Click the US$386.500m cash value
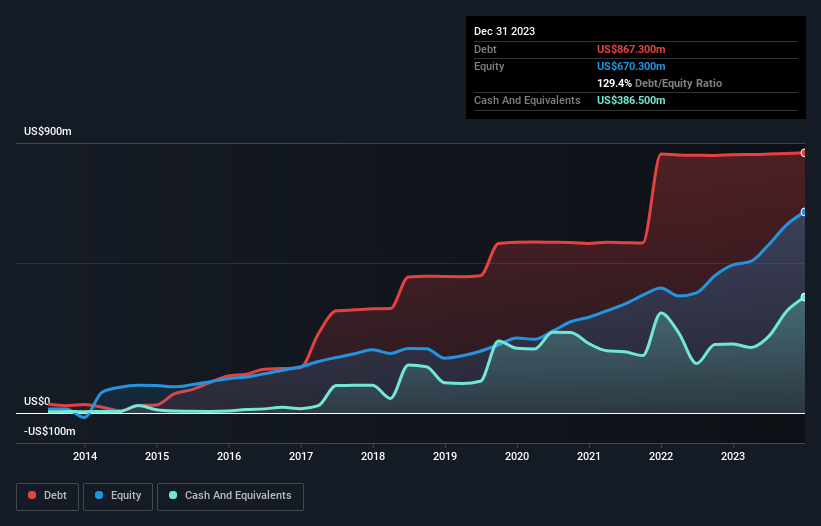Screen dimensions: 821x526 [631, 100]
